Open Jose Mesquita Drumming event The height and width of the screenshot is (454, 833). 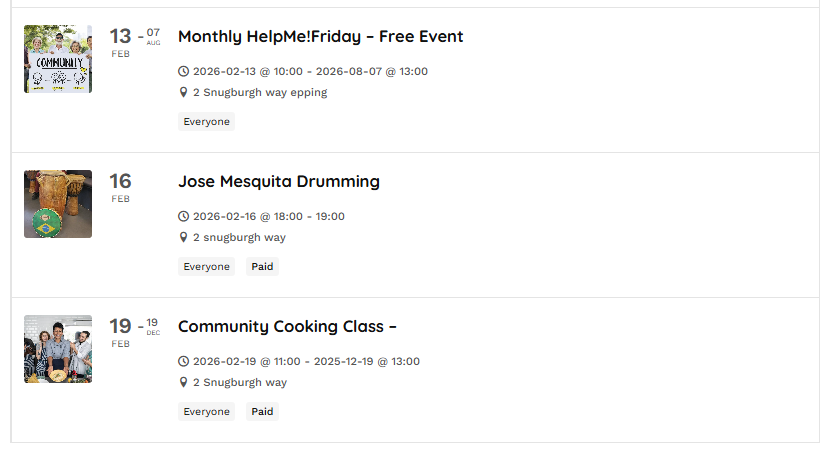pos(278,182)
